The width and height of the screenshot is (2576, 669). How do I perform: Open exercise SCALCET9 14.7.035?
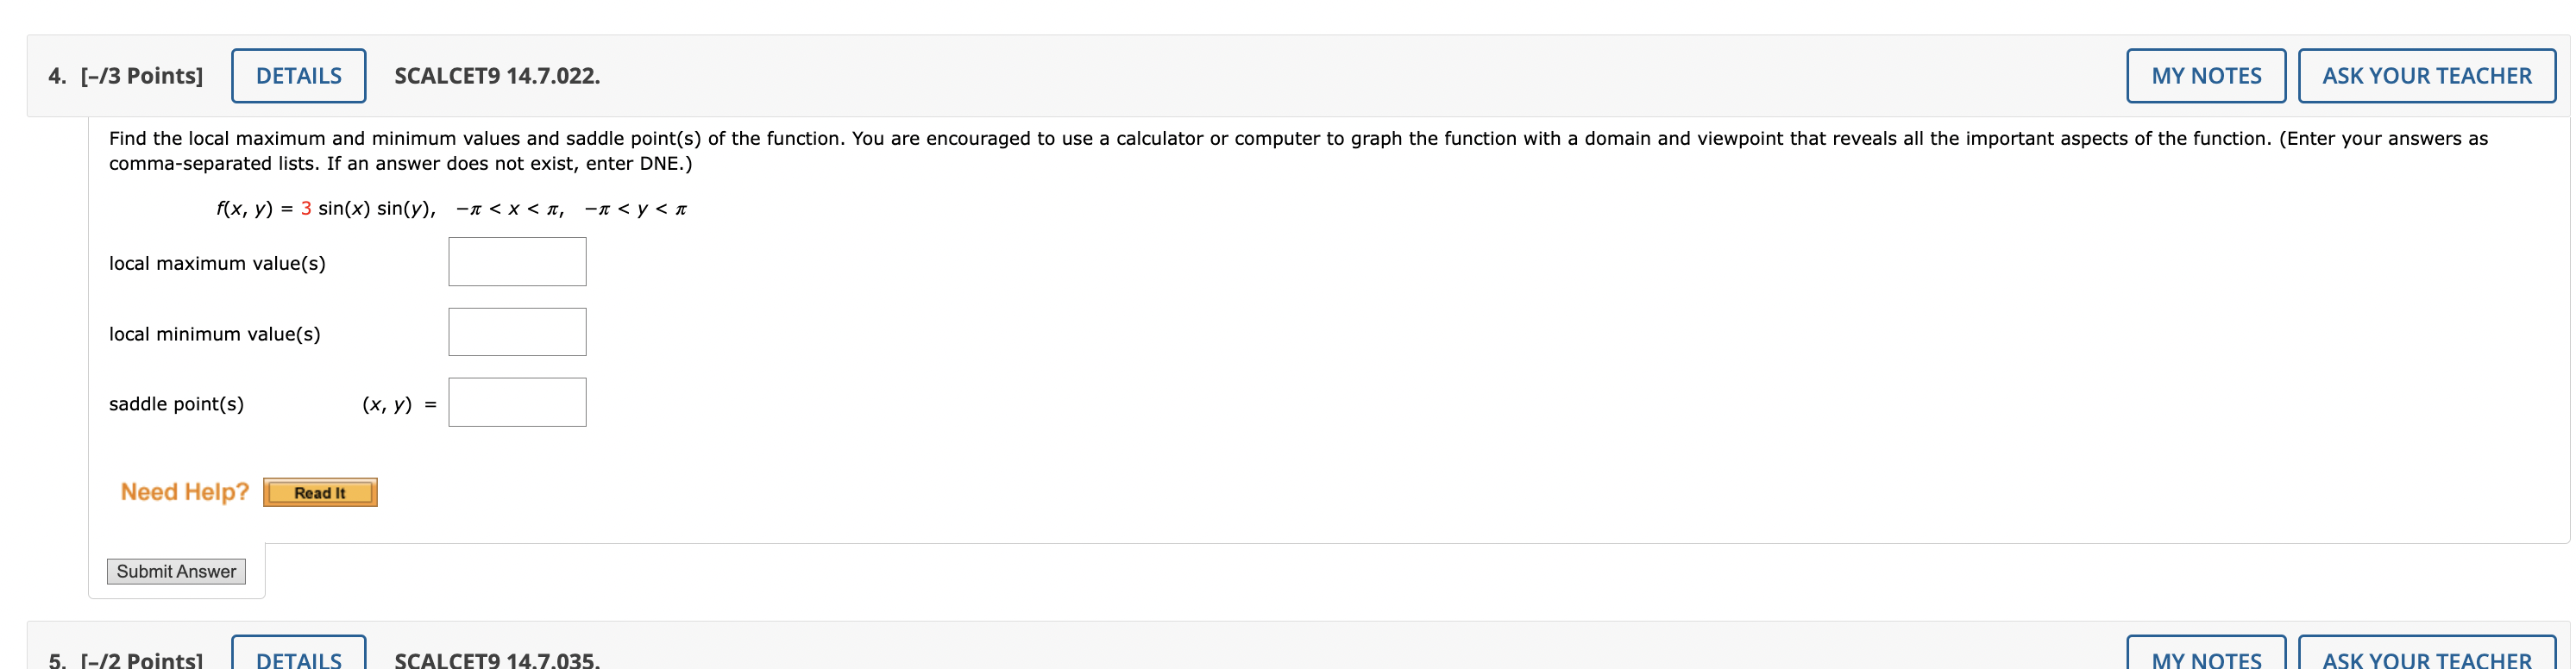coord(495,660)
